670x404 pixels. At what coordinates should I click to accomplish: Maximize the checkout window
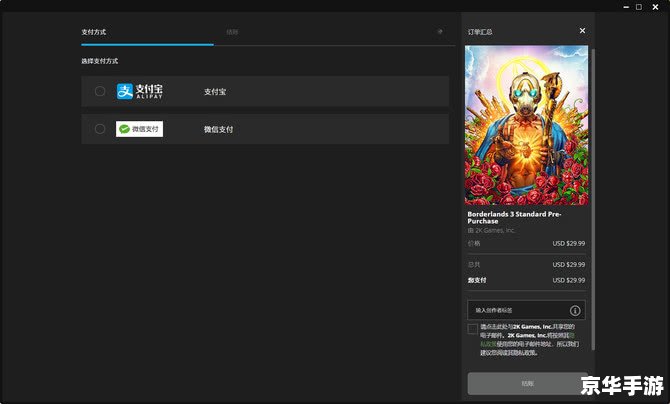click(639, 7)
